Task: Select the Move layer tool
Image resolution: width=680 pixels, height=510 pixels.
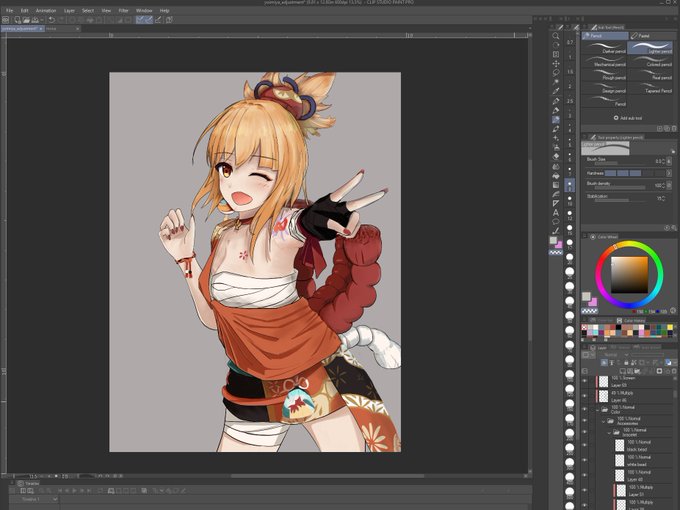Action: [556, 63]
